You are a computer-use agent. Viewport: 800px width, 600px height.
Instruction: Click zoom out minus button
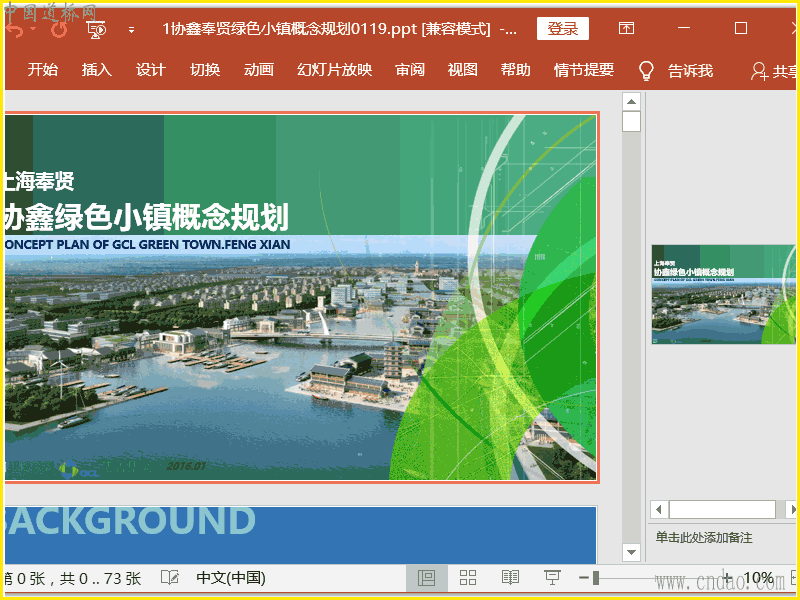[583, 578]
